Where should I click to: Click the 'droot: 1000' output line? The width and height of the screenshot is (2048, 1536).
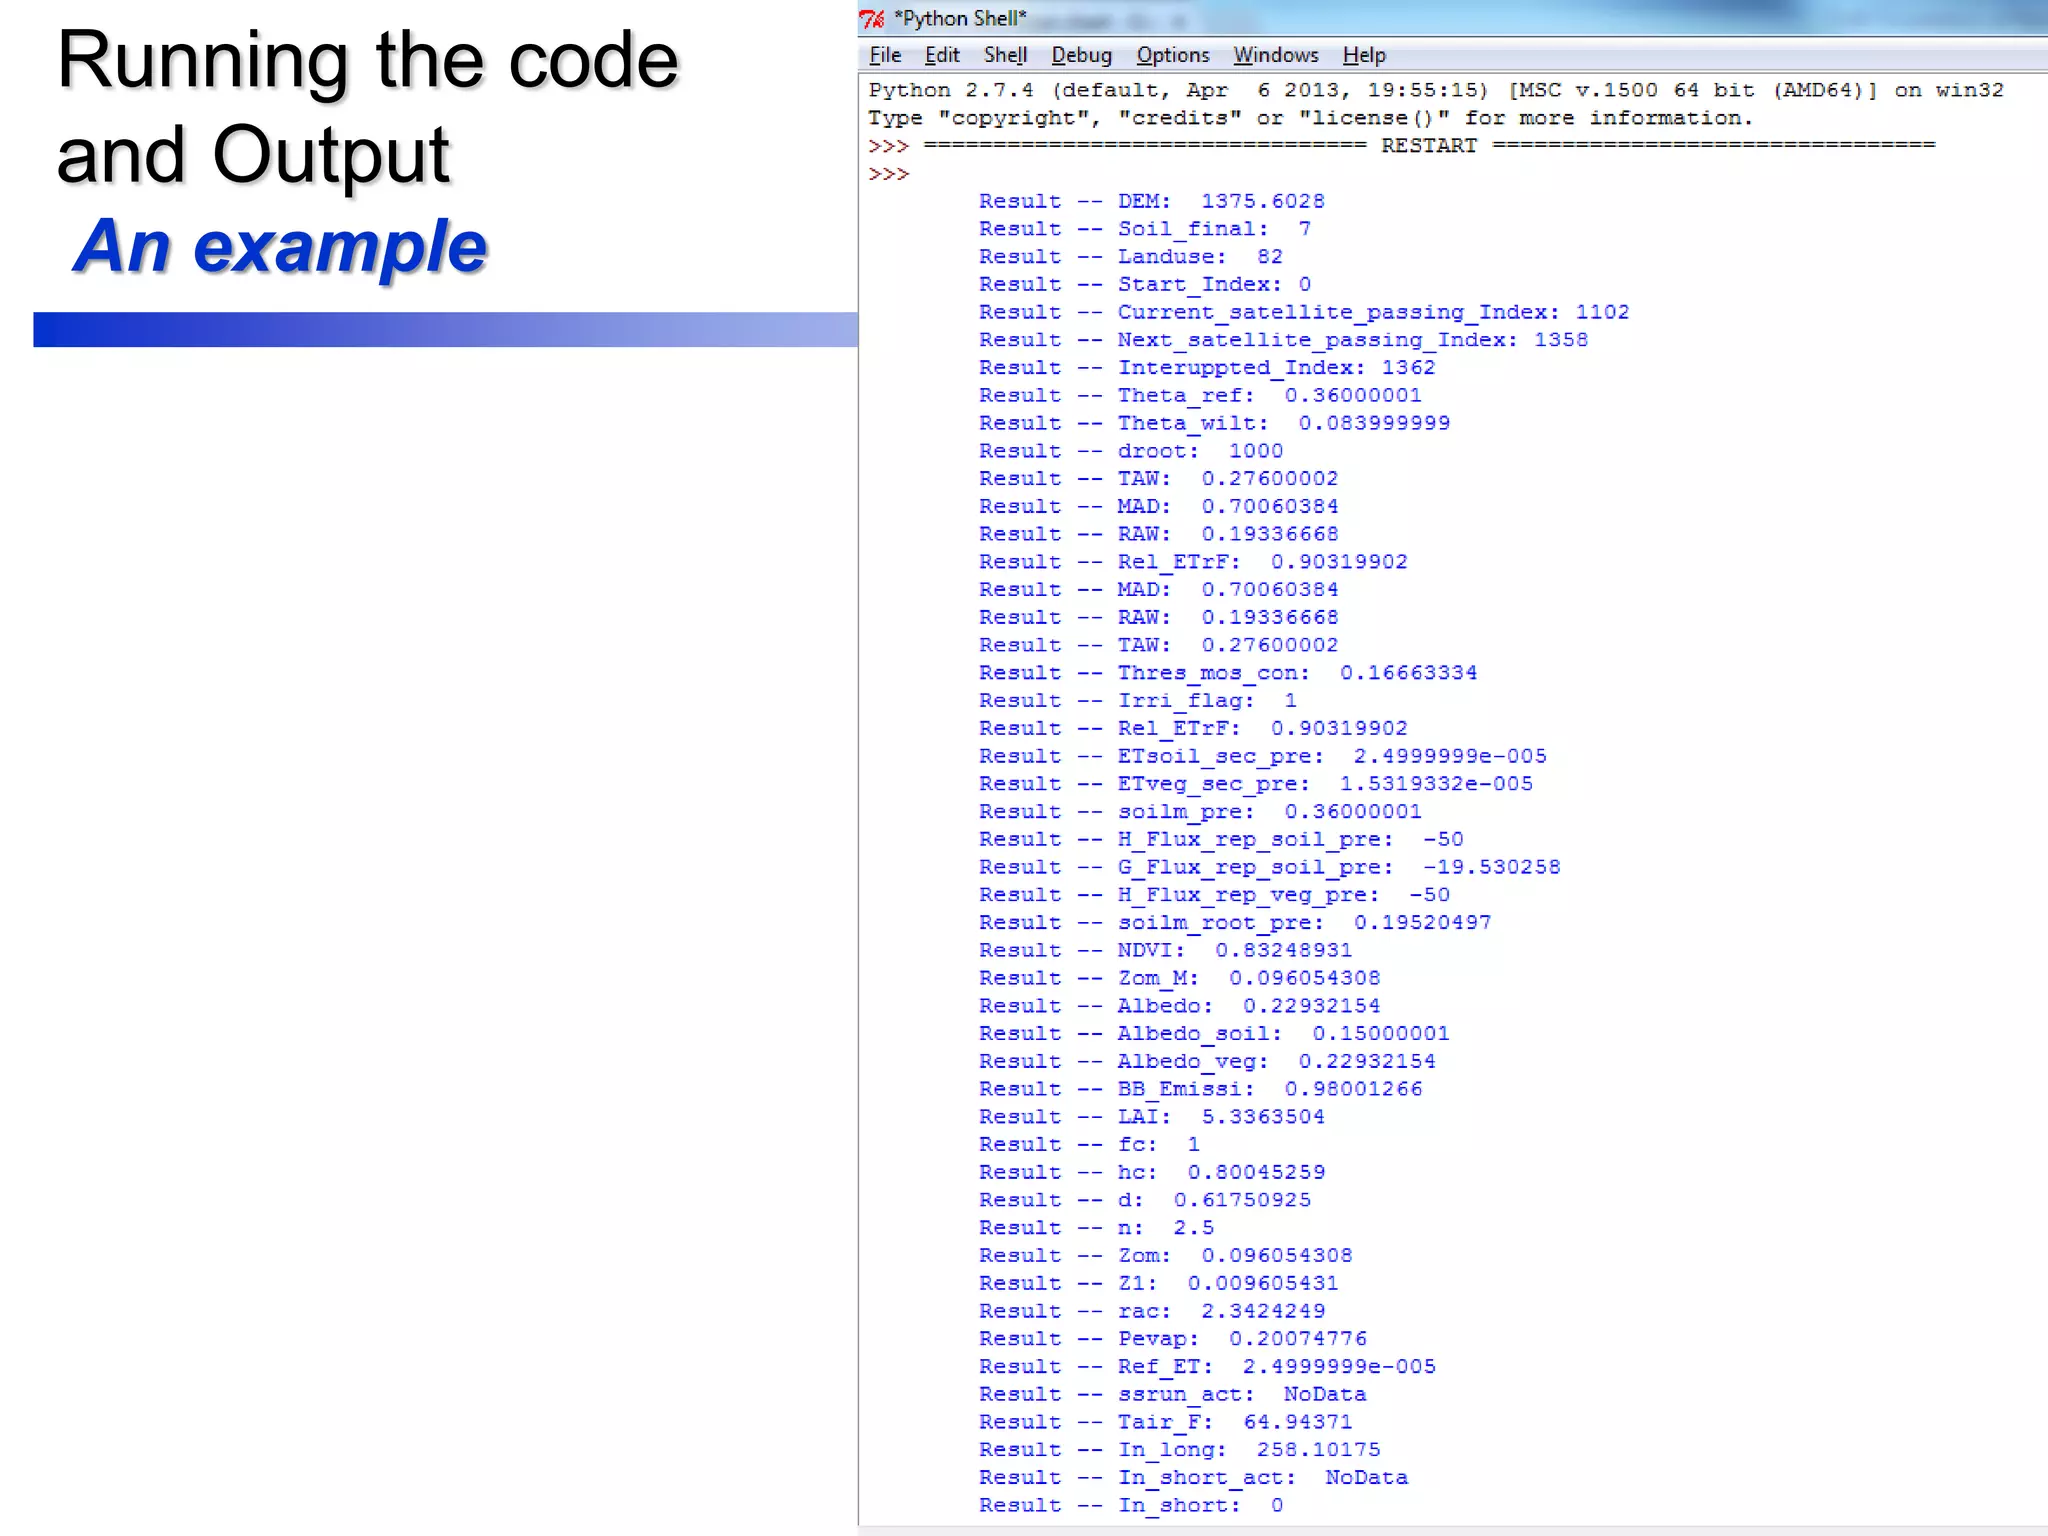point(1130,451)
